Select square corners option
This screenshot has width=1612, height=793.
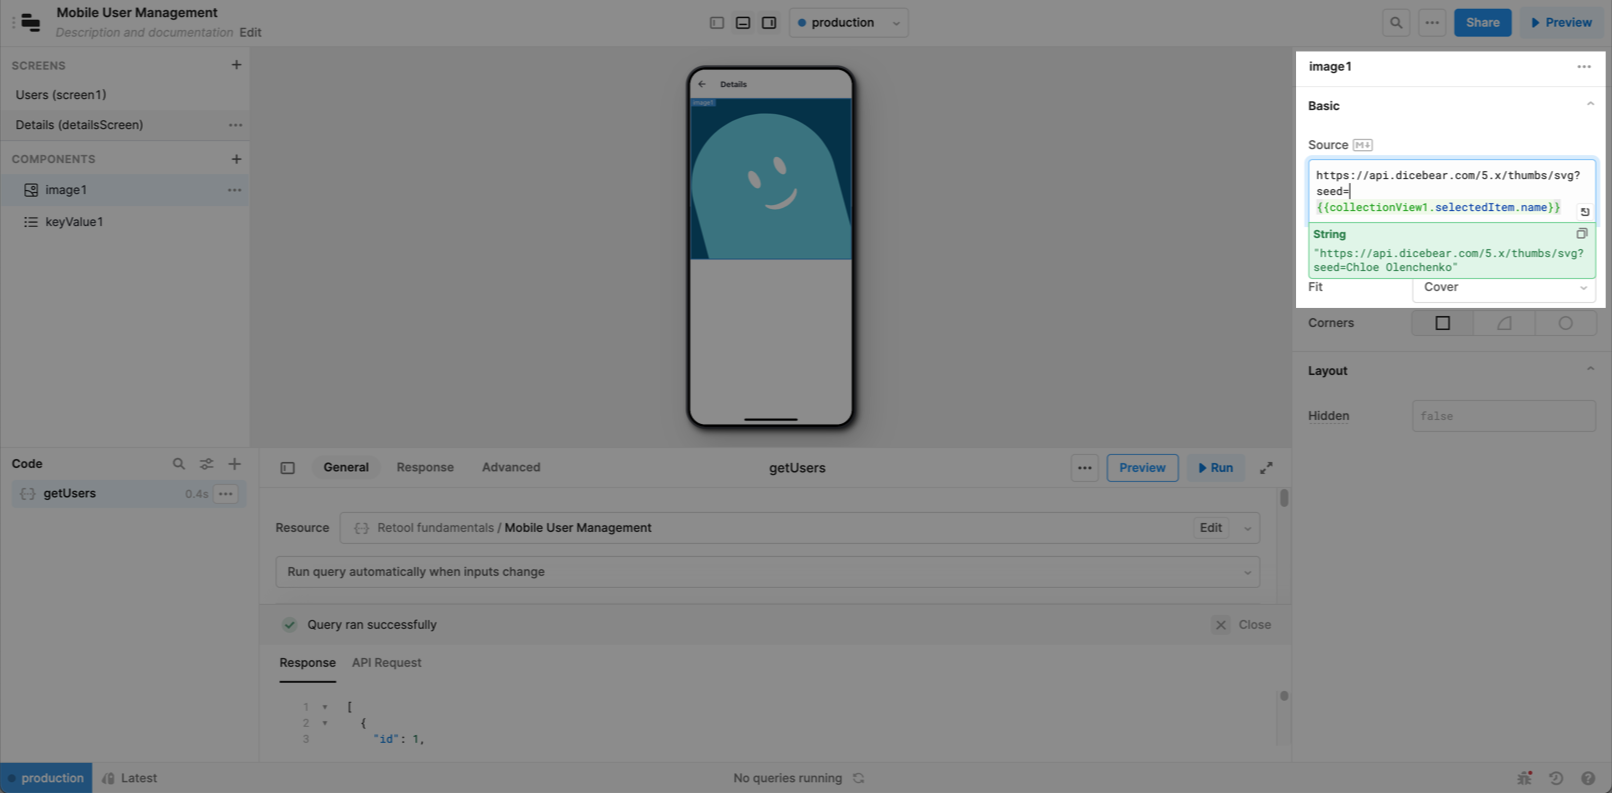click(x=1442, y=323)
